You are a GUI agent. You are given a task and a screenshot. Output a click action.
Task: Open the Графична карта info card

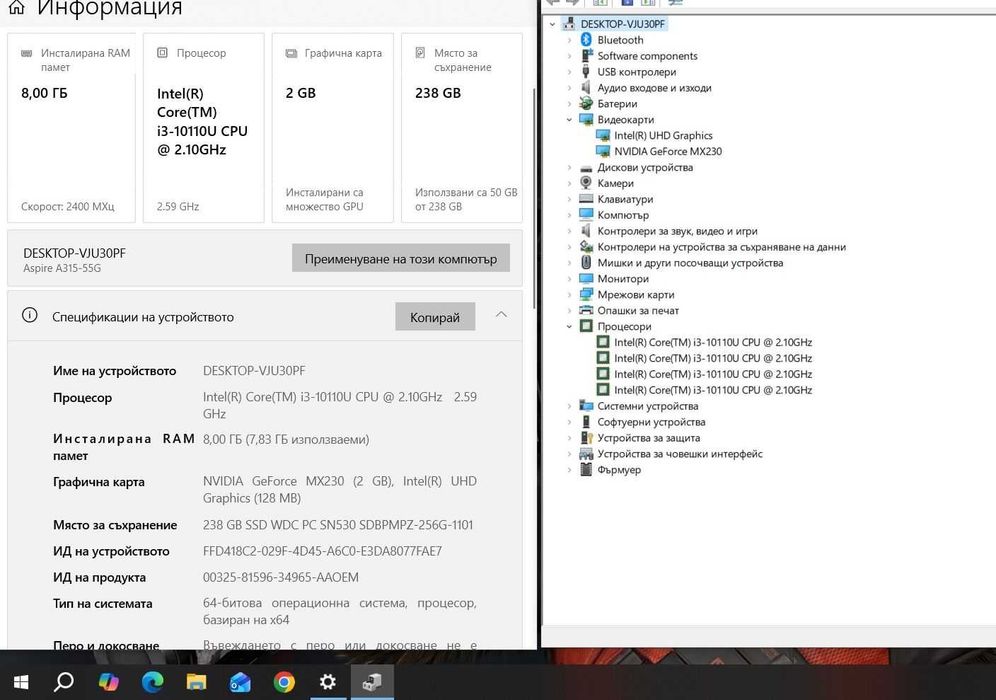pyautogui.click(x=333, y=128)
